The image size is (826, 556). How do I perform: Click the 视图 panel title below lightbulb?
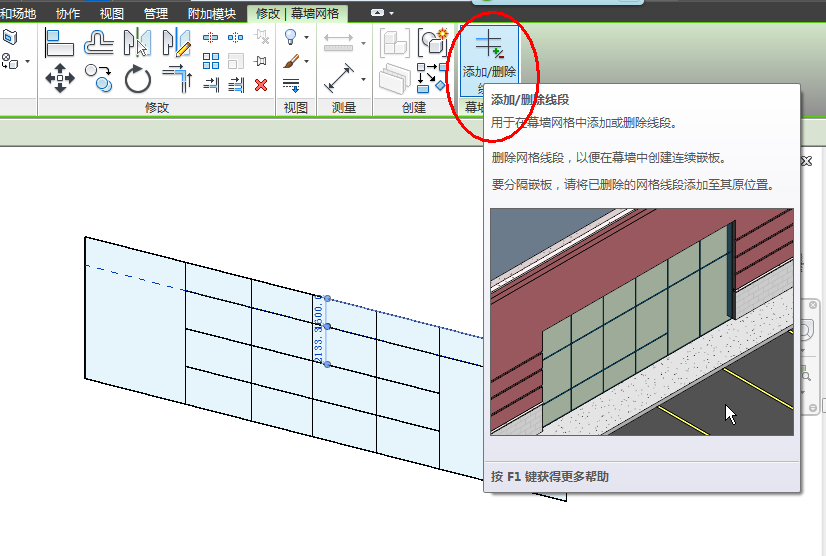click(296, 108)
